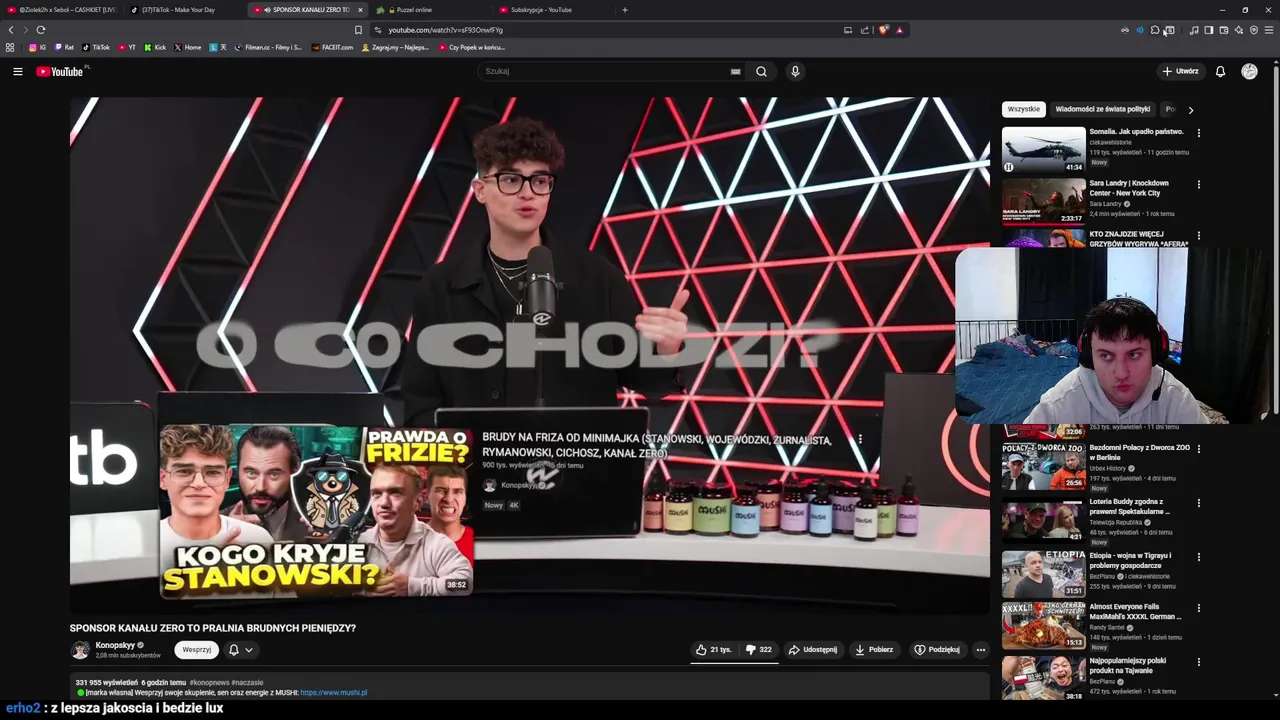Open options menu for Sara Landry video
The height and width of the screenshot is (720, 1280).
pos(1198,184)
